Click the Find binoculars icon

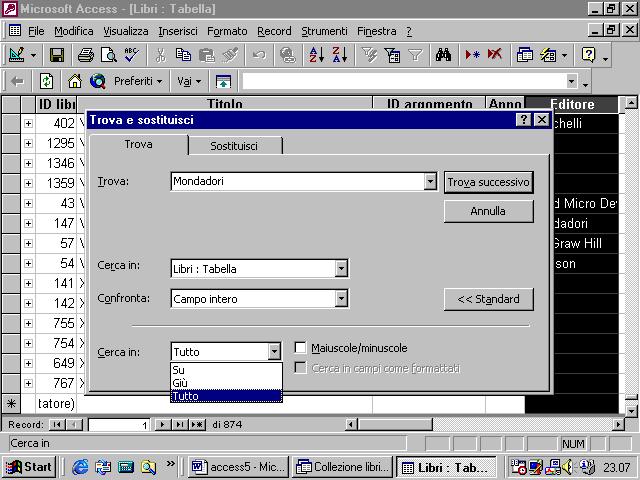(x=443, y=55)
